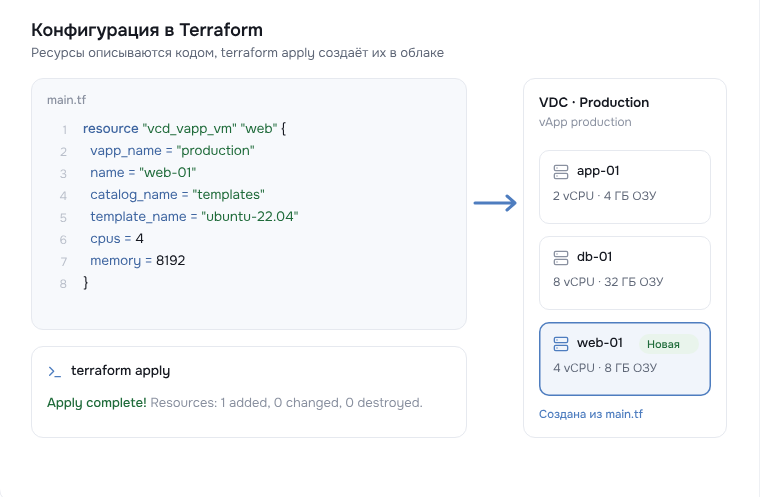Click the terminal prompt icon beside terraform apply
The width and height of the screenshot is (760, 497).
(x=54, y=371)
